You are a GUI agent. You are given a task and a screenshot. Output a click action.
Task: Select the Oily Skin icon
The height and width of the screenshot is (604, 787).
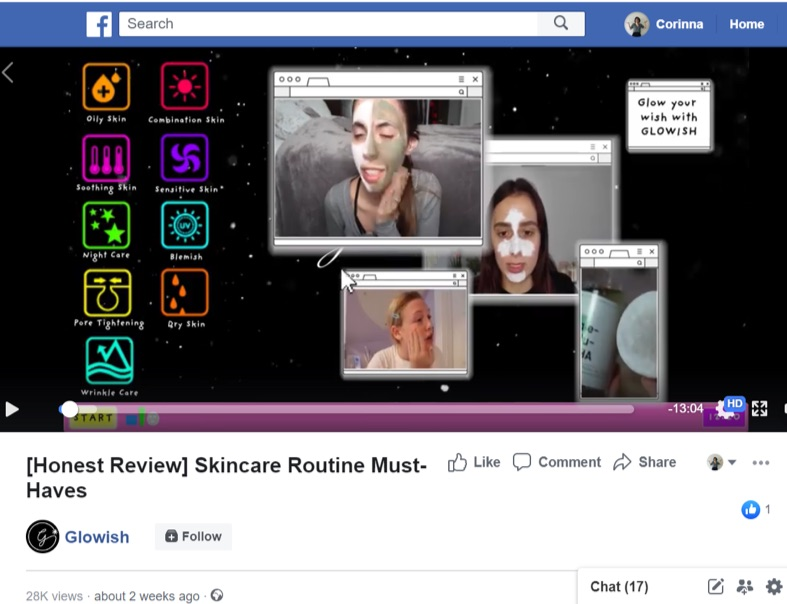tap(106, 86)
